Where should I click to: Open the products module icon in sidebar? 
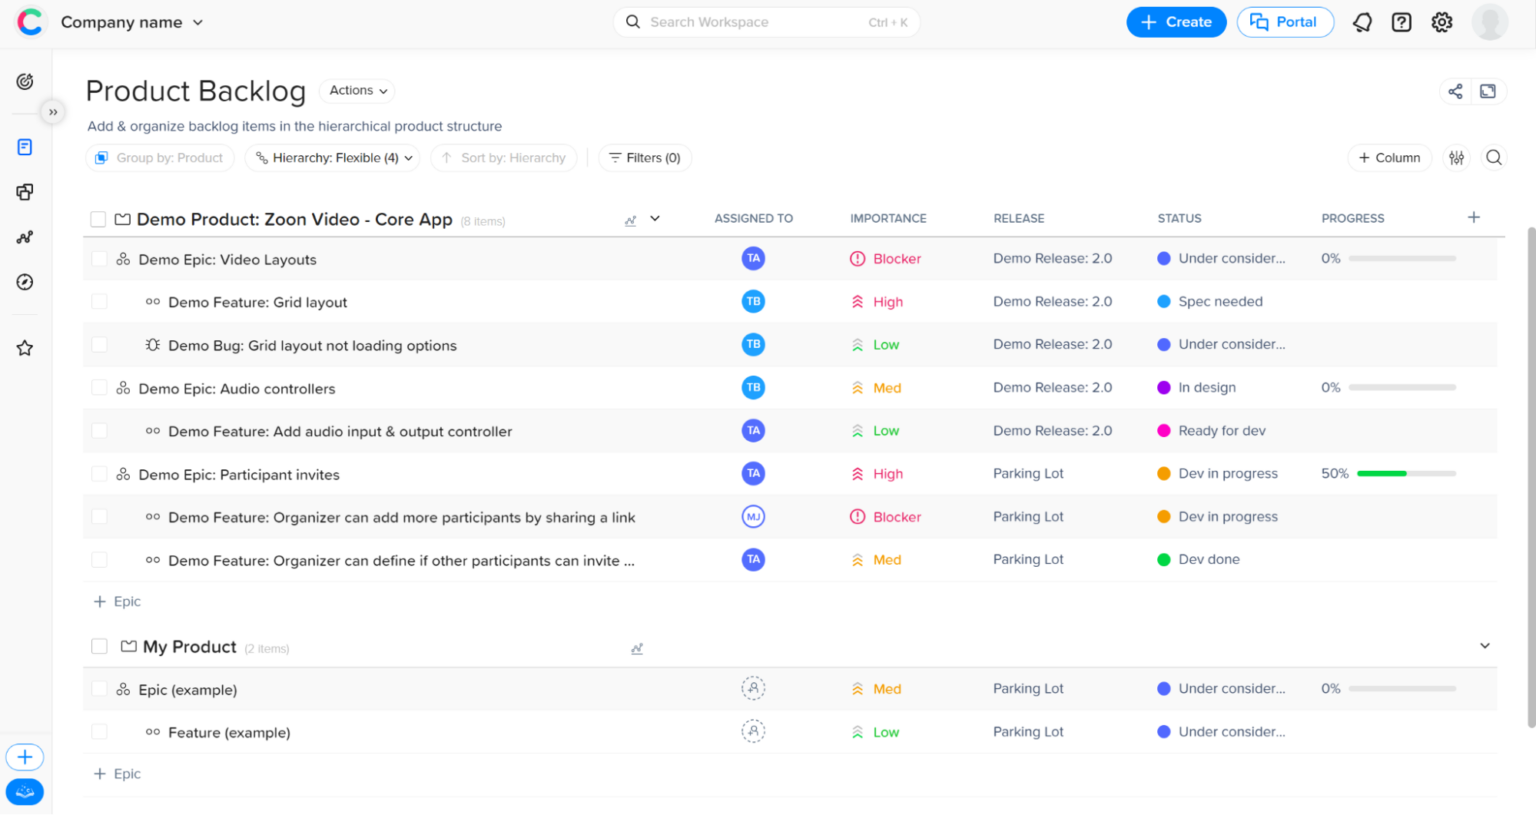[x=24, y=192]
